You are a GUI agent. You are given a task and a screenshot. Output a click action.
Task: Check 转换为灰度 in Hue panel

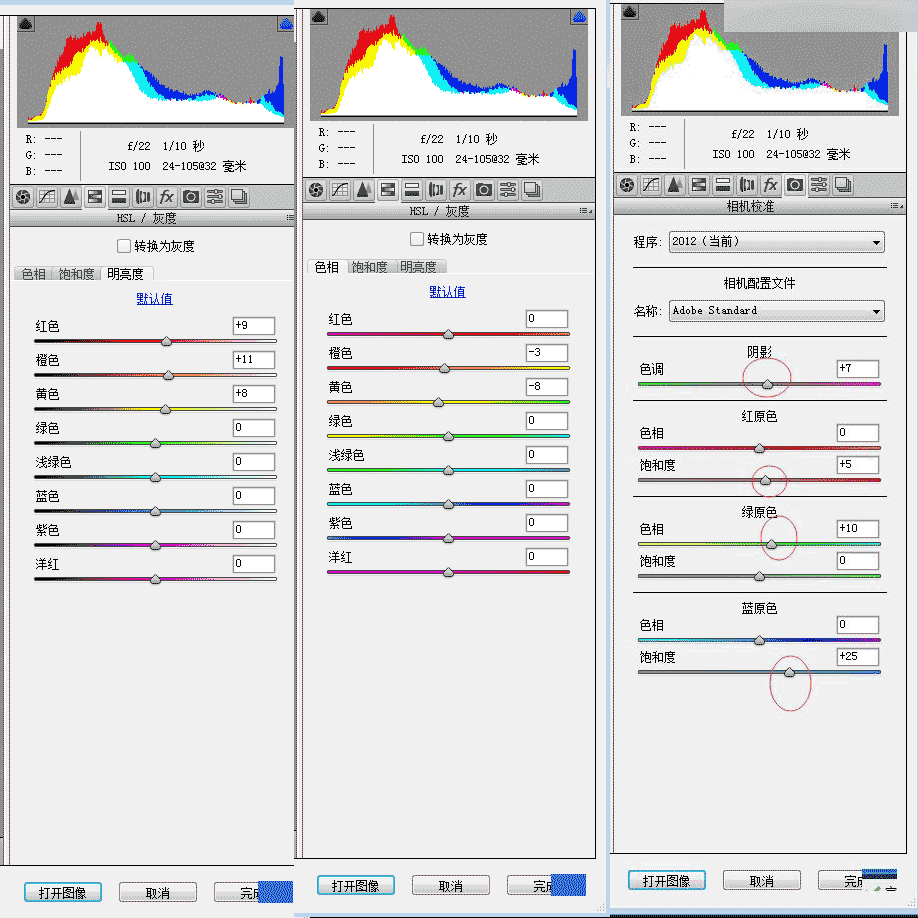[x=417, y=239]
